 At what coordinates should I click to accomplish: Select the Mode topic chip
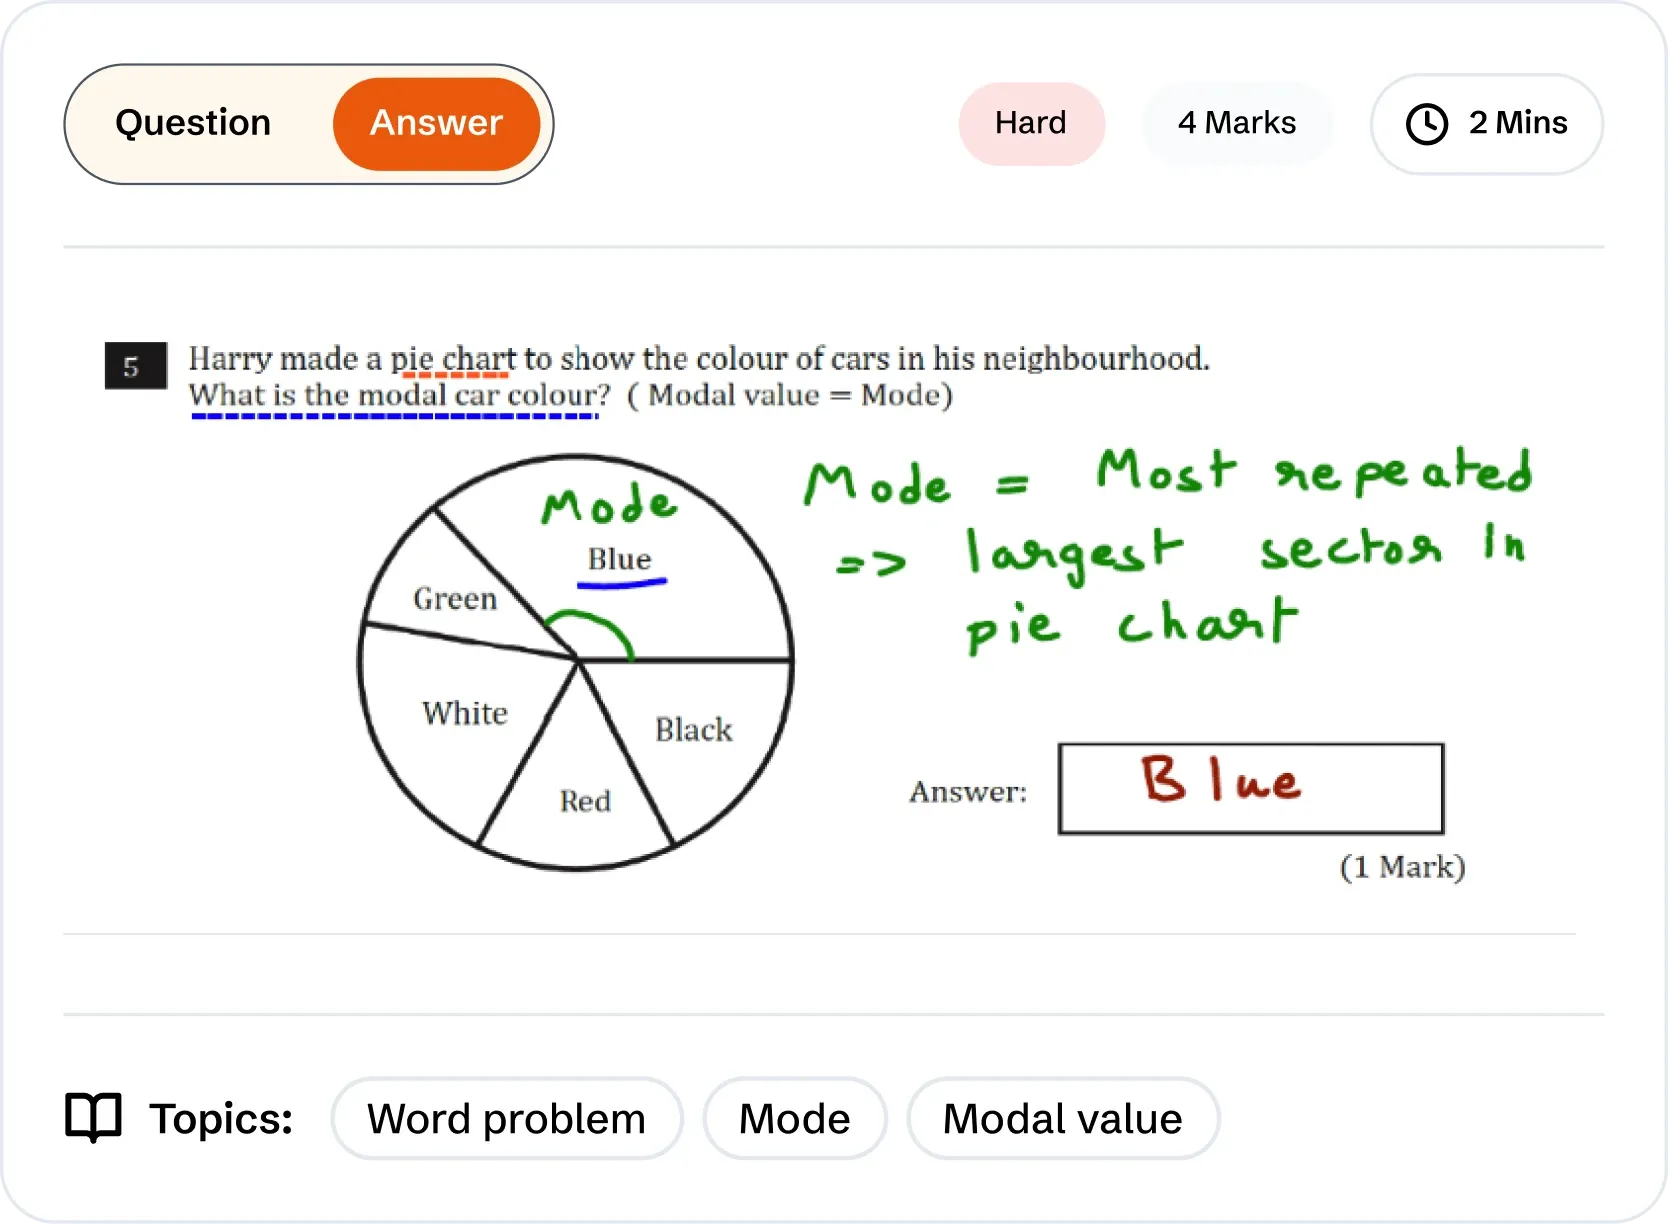click(794, 1118)
